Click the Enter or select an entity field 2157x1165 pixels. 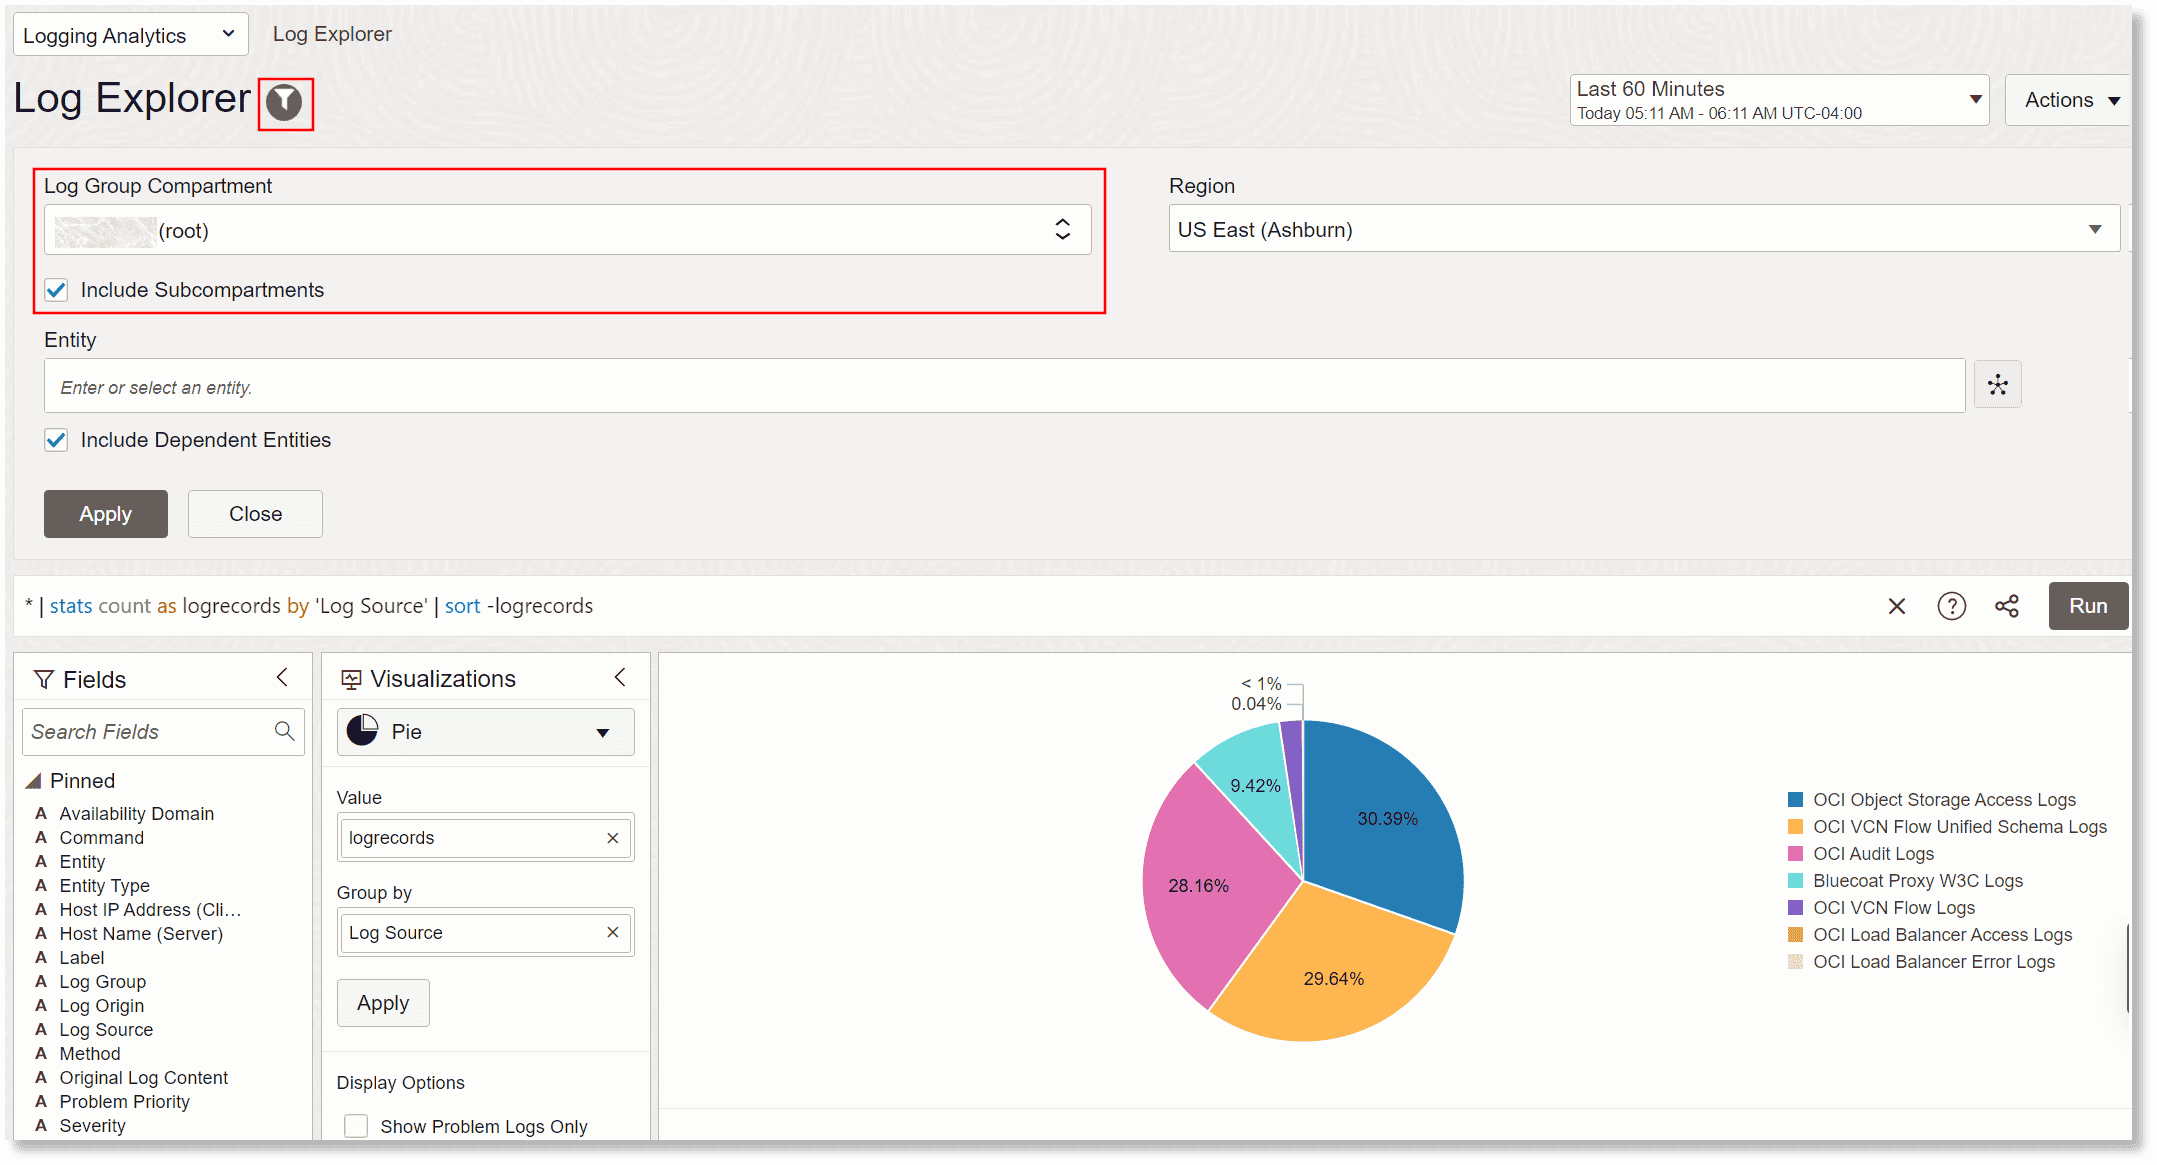click(1003, 387)
